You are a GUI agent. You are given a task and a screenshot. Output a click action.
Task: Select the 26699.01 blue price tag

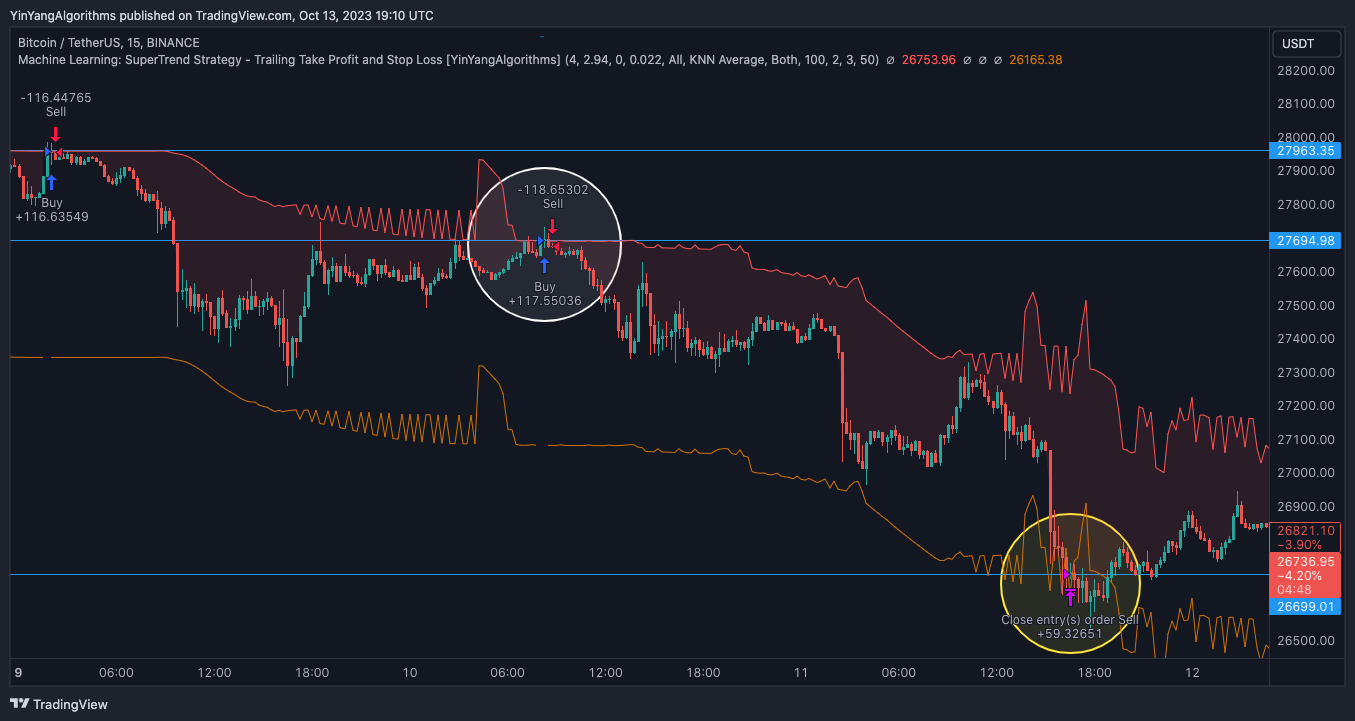(x=1305, y=606)
